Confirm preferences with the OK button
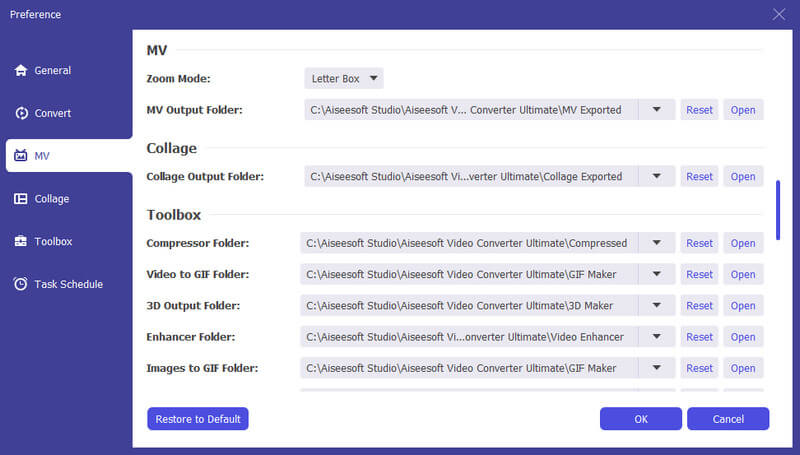The height and width of the screenshot is (455, 800). pyautogui.click(x=641, y=419)
